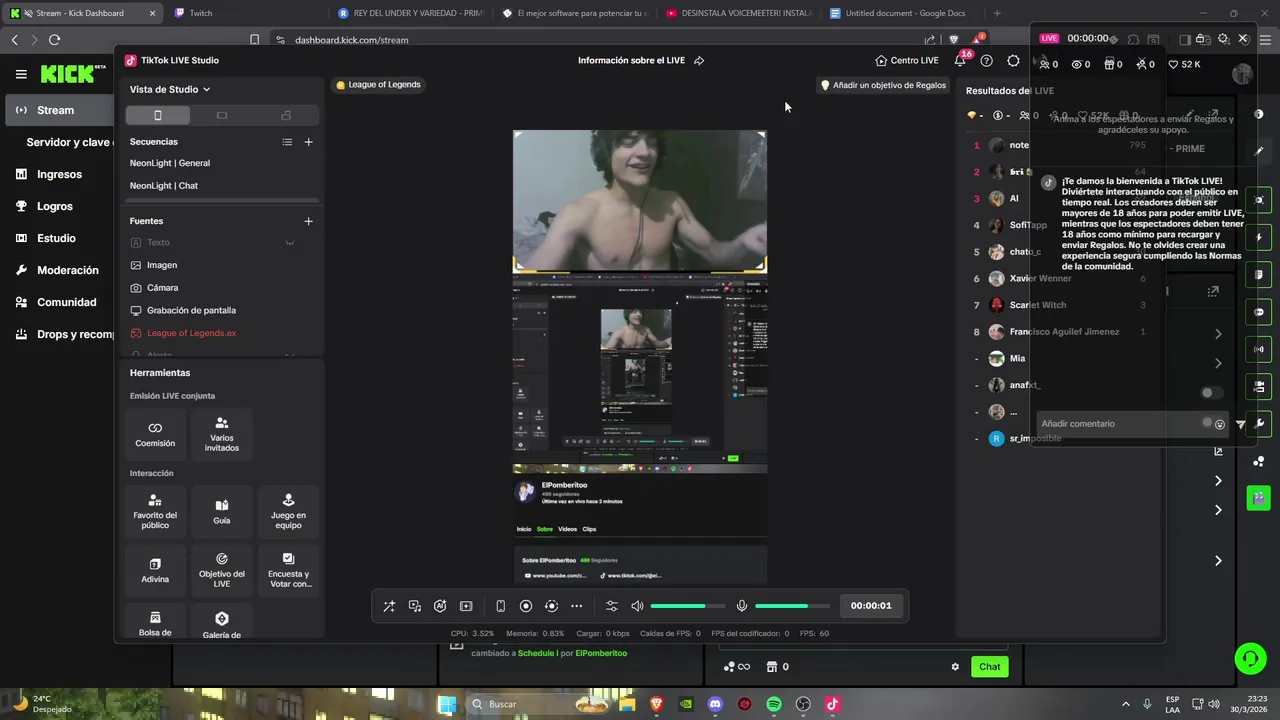
Task: Open Juego en equipo tool
Action: coord(288,511)
